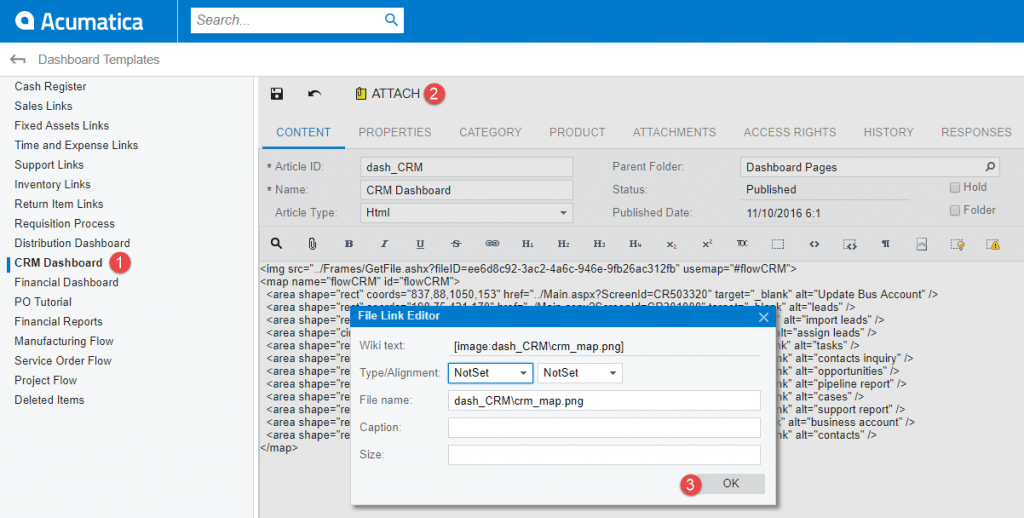The height and width of the screenshot is (518, 1024).
Task: Switch to the ACCESS RIGHTS tab
Action: coord(790,133)
